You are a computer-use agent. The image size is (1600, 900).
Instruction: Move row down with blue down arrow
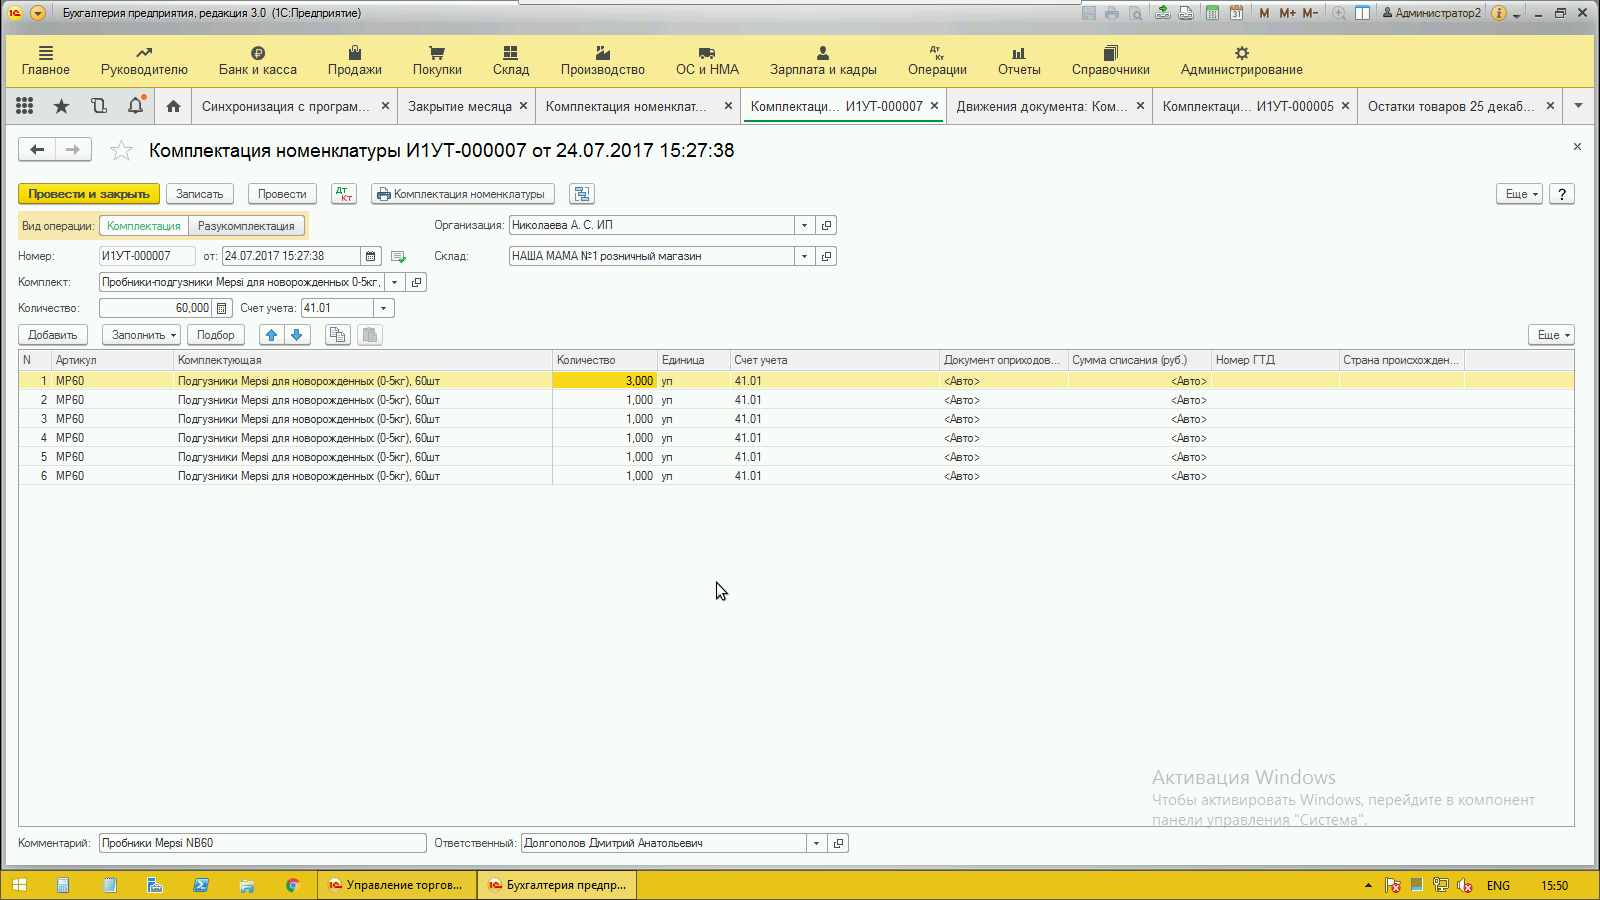tap(297, 335)
